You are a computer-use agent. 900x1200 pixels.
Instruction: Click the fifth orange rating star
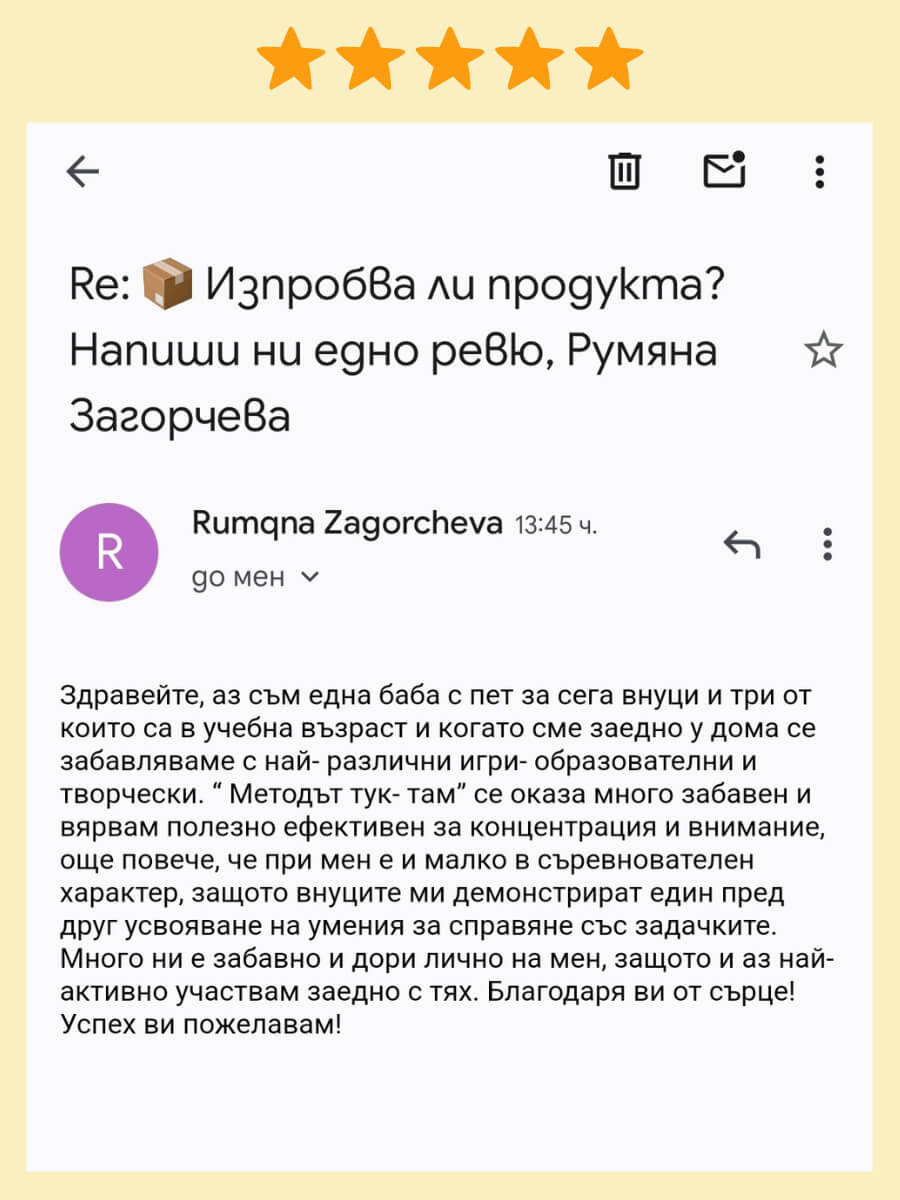tap(609, 58)
